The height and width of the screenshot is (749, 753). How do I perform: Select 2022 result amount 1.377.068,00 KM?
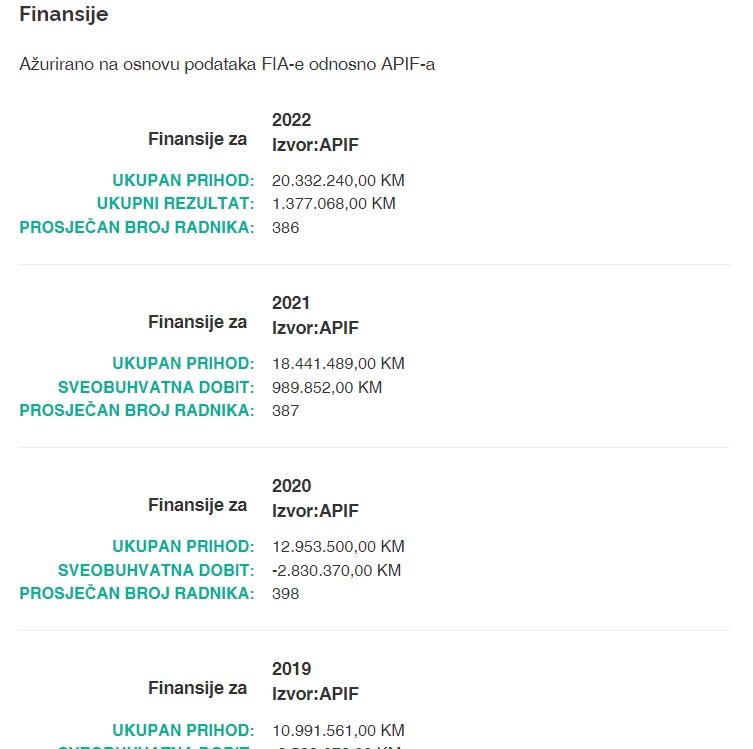334,204
